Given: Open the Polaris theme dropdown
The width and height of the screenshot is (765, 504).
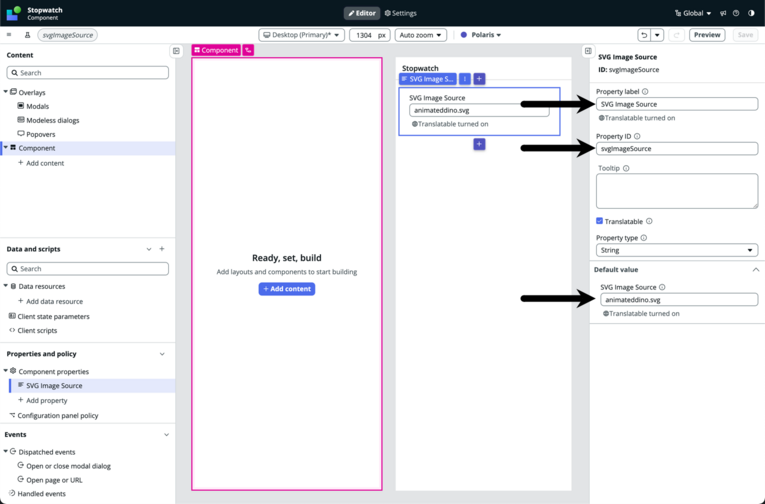Looking at the screenshot, I should tap(481, 35).
